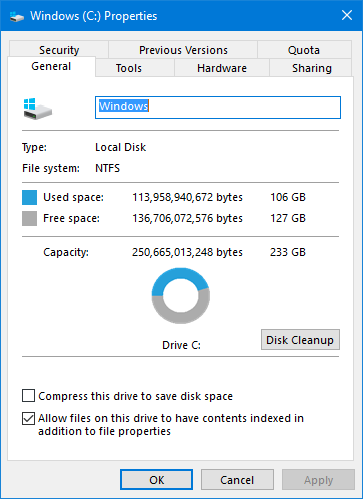Click the 'File system:' label
Screen dimensions: 363x499
click(51, 168)
